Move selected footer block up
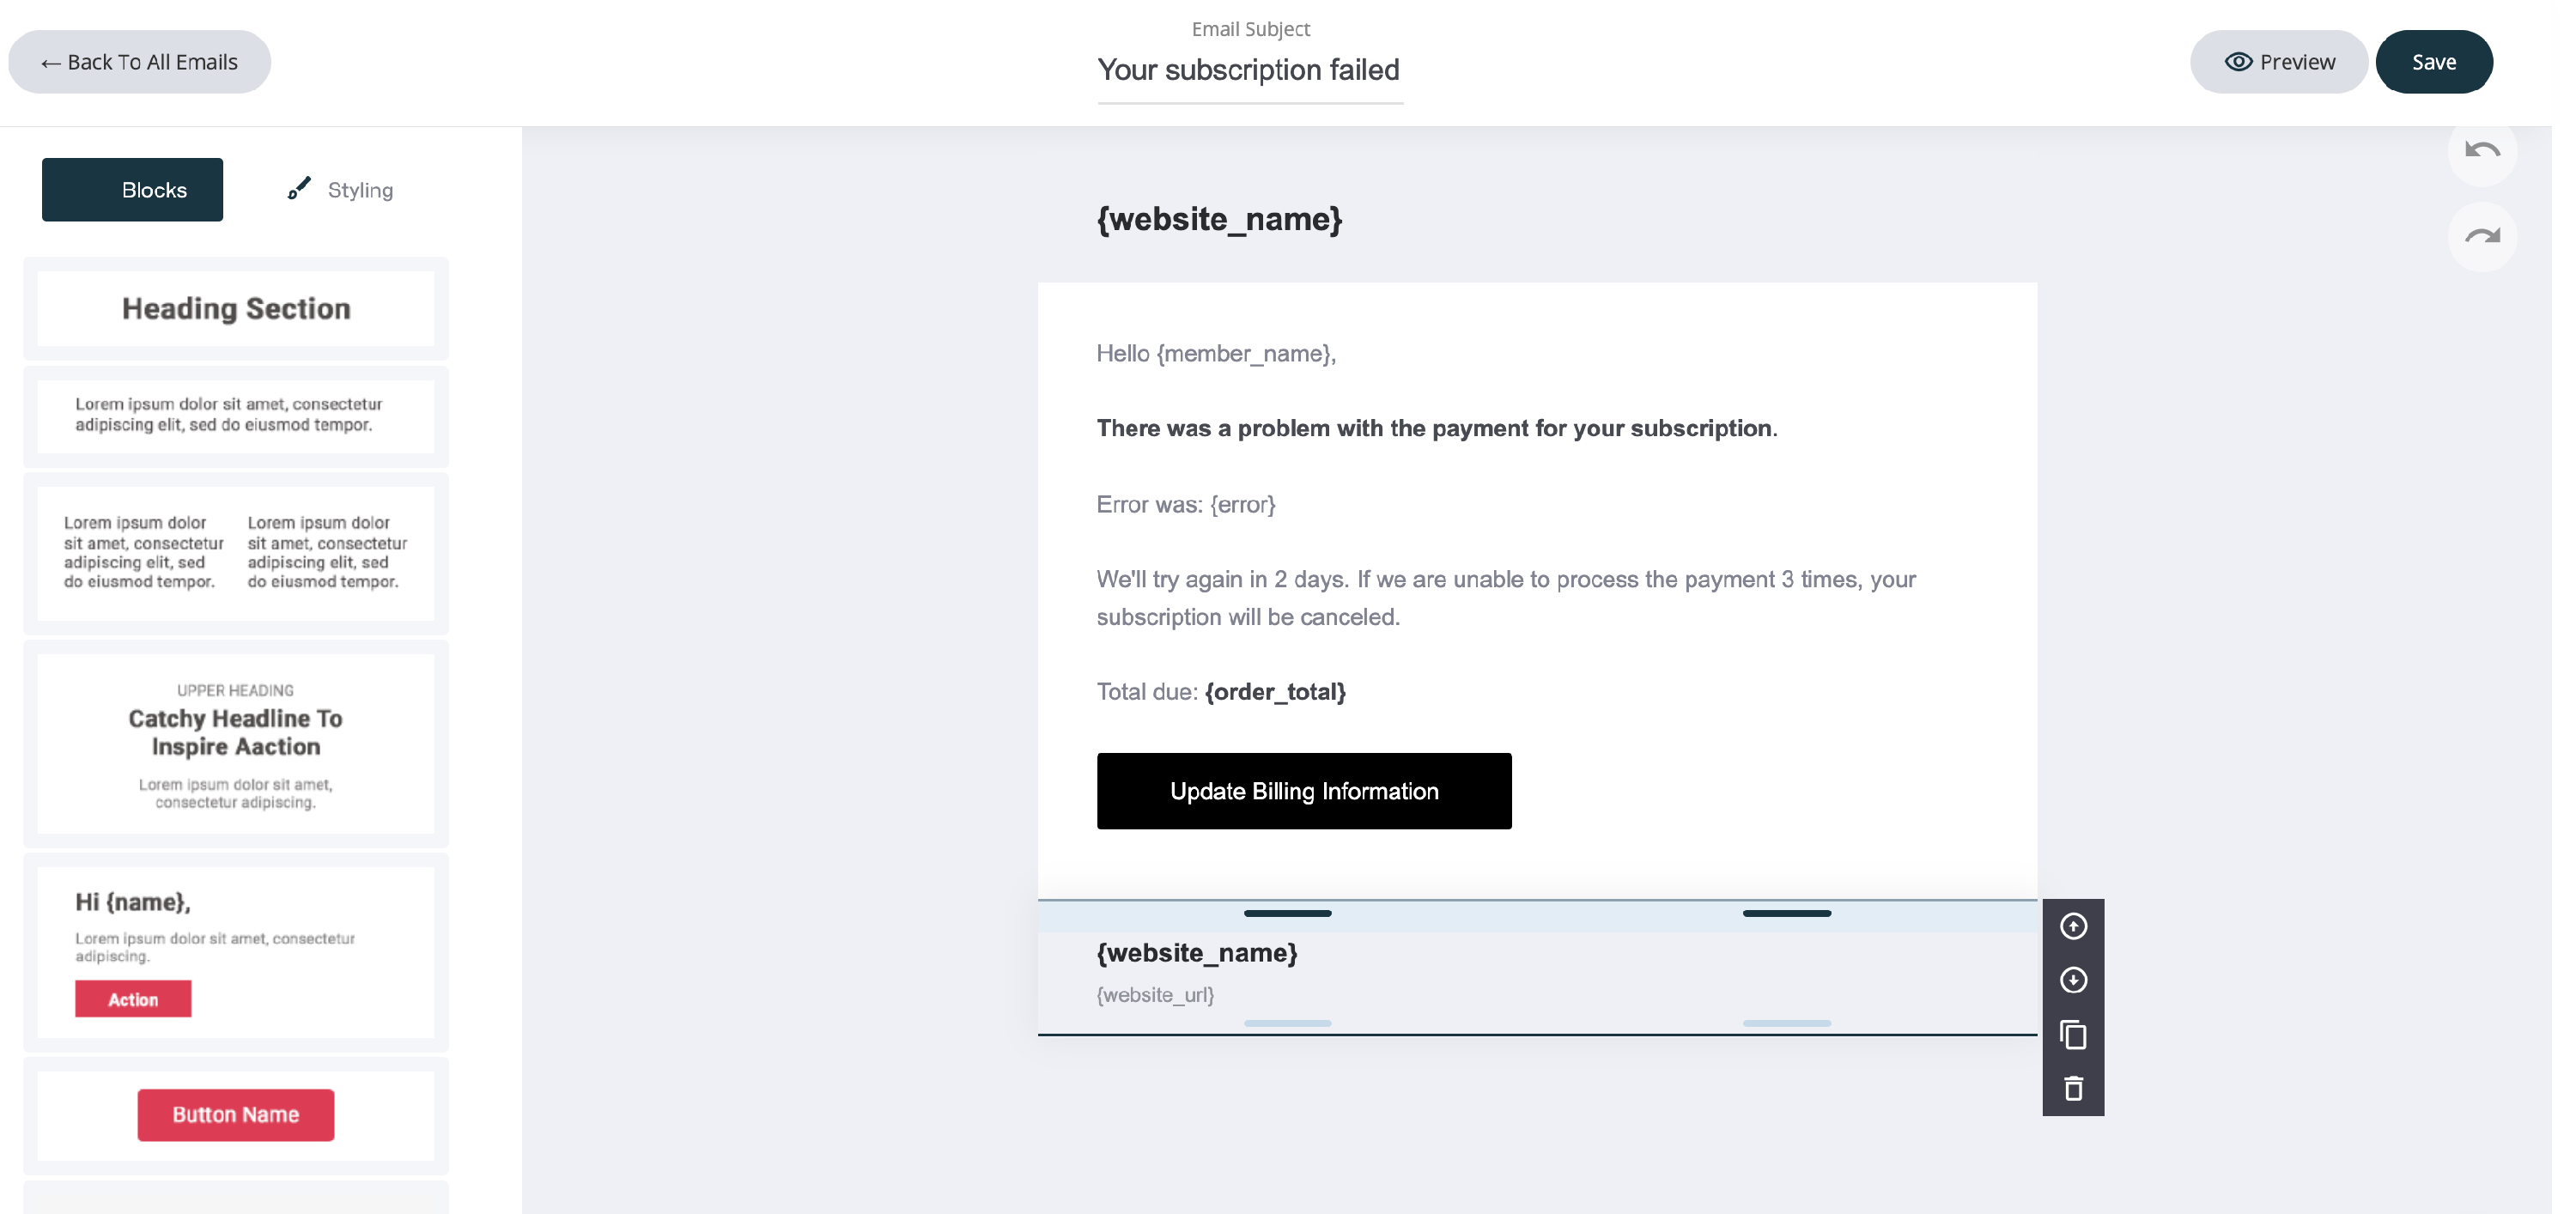 tap(2073, 926)
